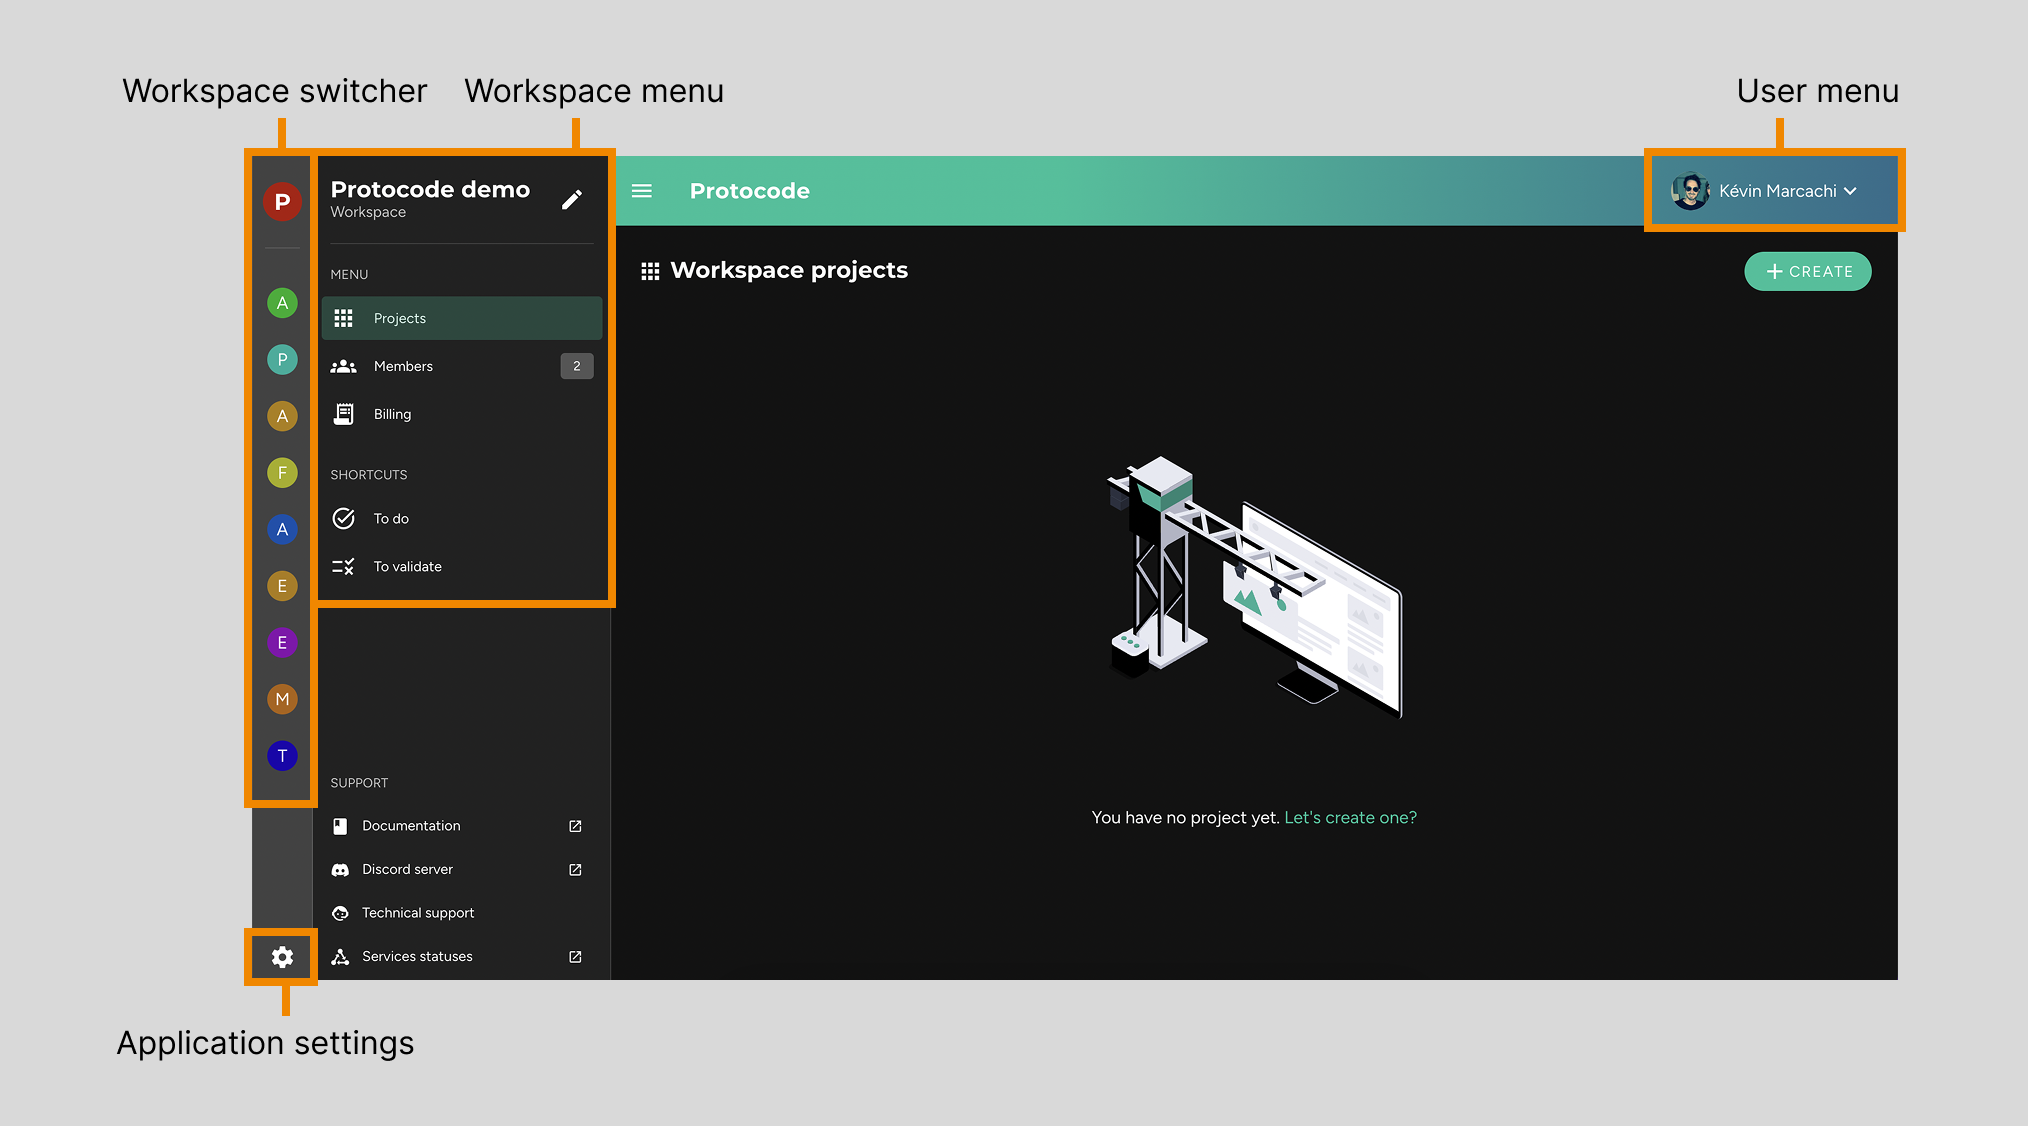Toggle the hamburger menu icon
This screenshot has width=2028, height=1126.
642,191
